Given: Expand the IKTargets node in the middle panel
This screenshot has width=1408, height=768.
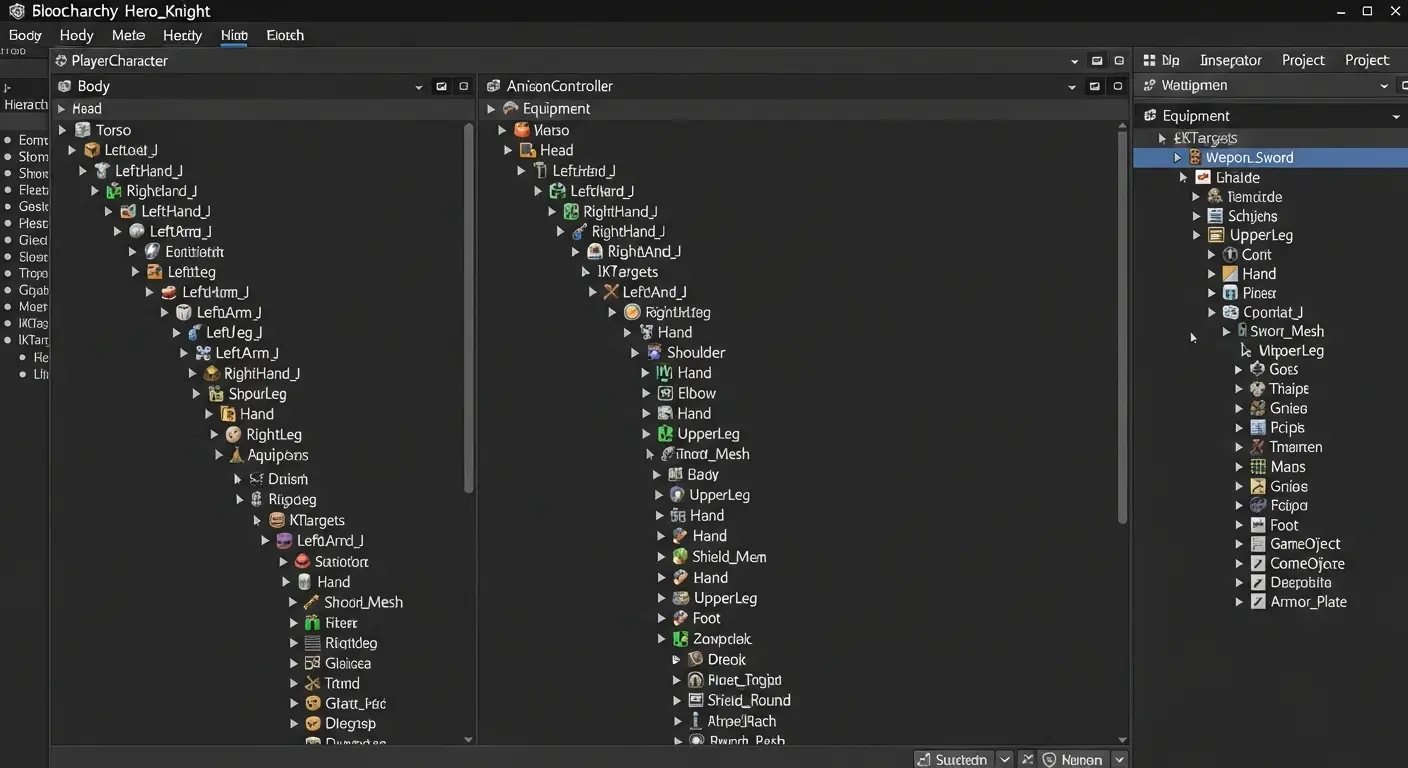Looking at the screenshot, I should click(585, 271).
